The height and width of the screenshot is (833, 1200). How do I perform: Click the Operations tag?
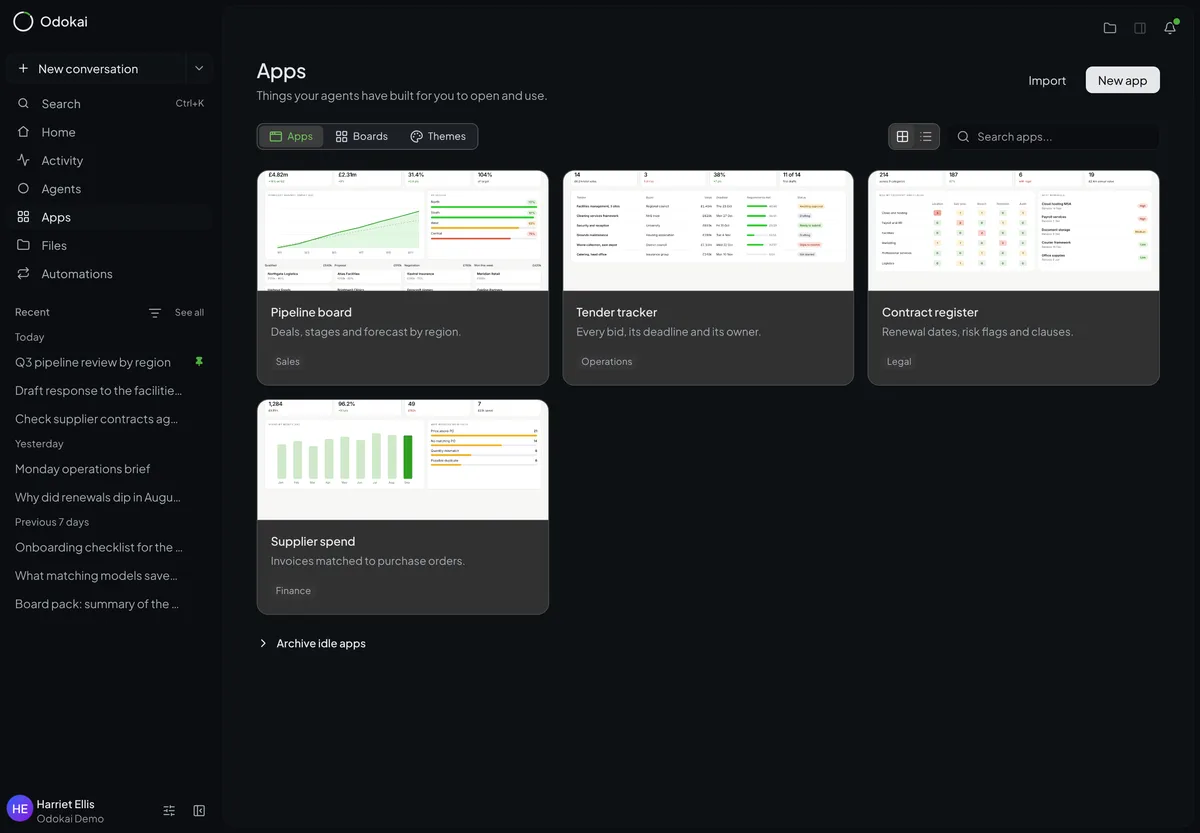[607, 362]
